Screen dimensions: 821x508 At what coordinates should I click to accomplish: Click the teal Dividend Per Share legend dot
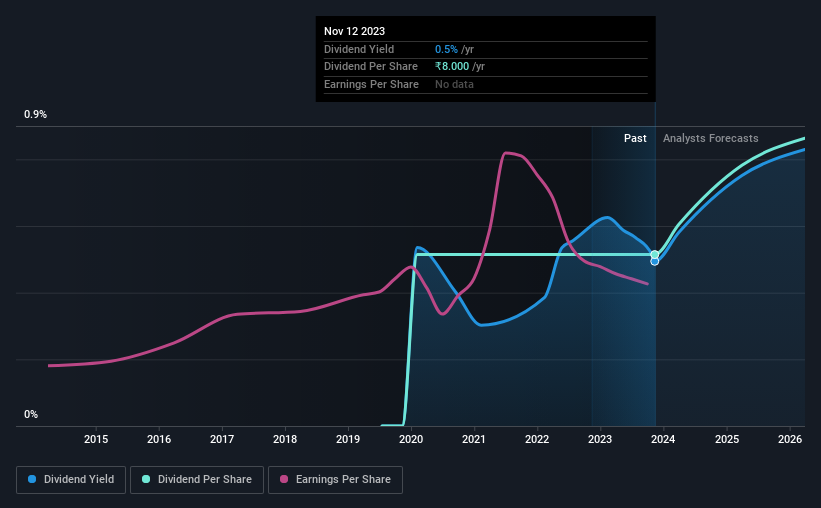(x=146, y=479)
